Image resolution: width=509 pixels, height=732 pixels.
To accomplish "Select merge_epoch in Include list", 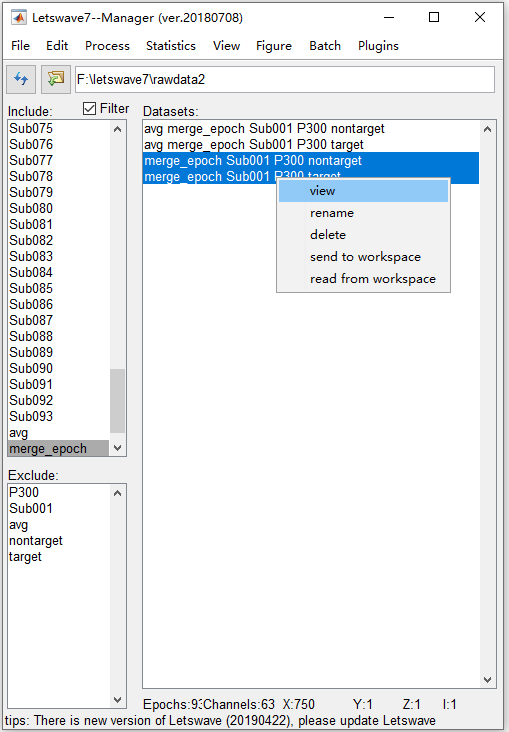I will [x=59, y=448].
